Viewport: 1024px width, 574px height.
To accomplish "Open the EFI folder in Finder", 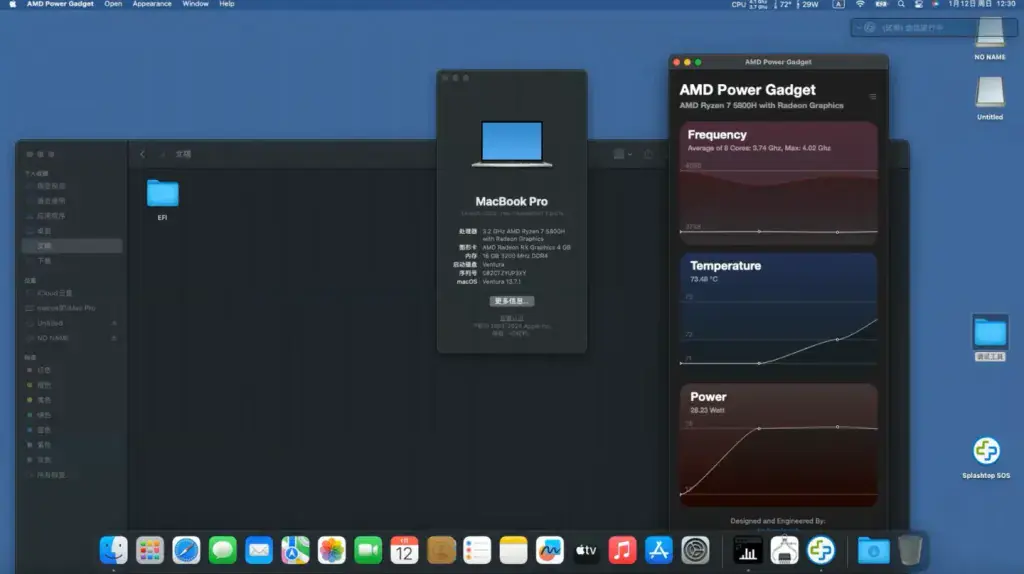I will 163,199.
